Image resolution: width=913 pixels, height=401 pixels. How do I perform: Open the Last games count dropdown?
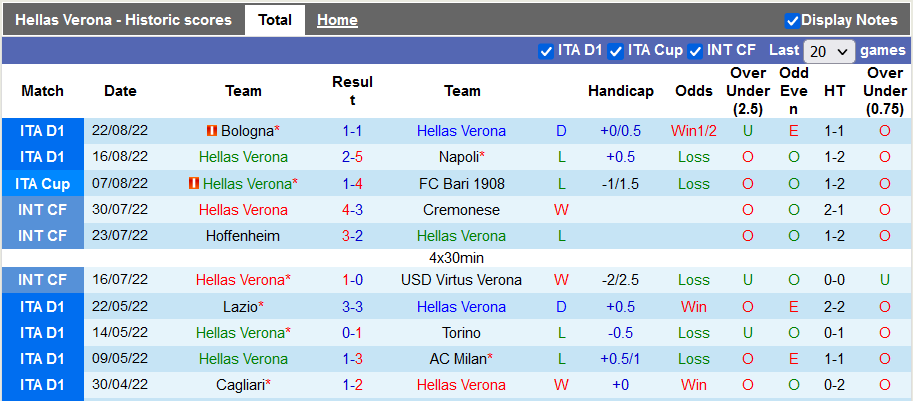point(829,51)
